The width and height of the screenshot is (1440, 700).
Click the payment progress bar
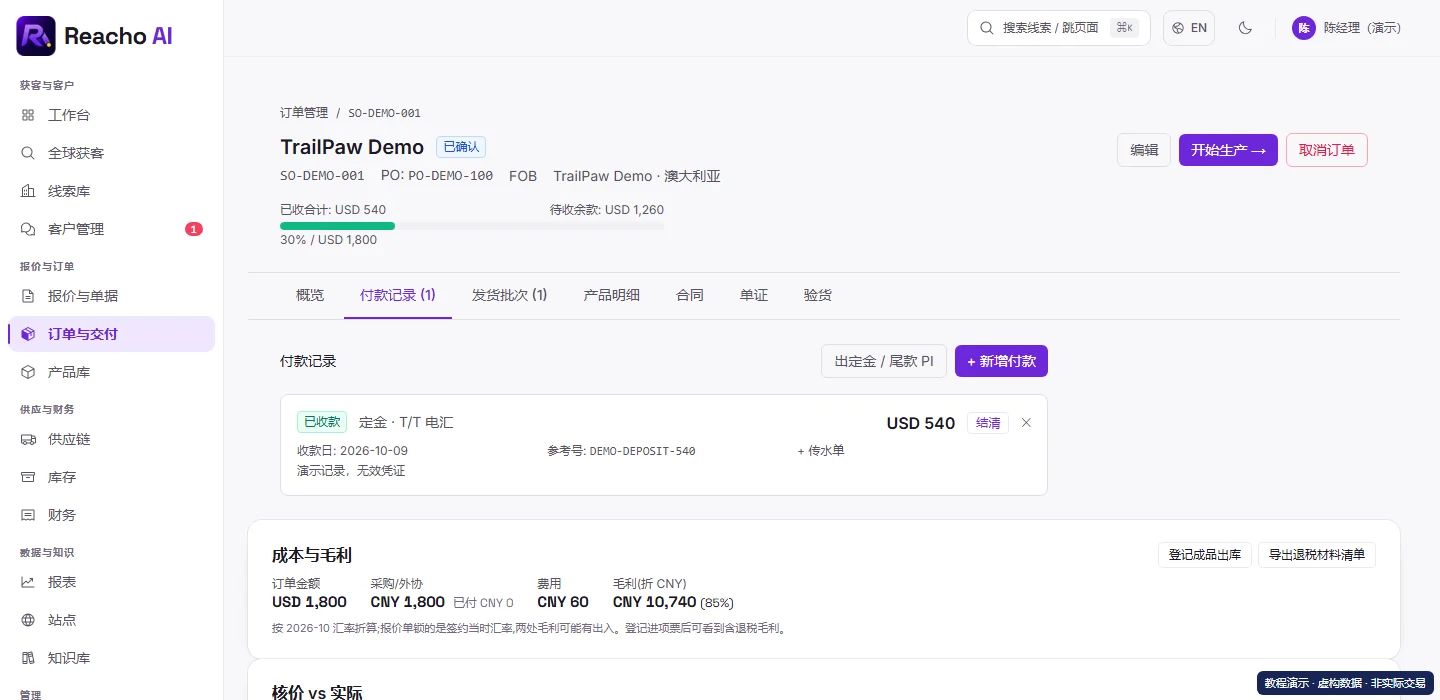point(472,226)
